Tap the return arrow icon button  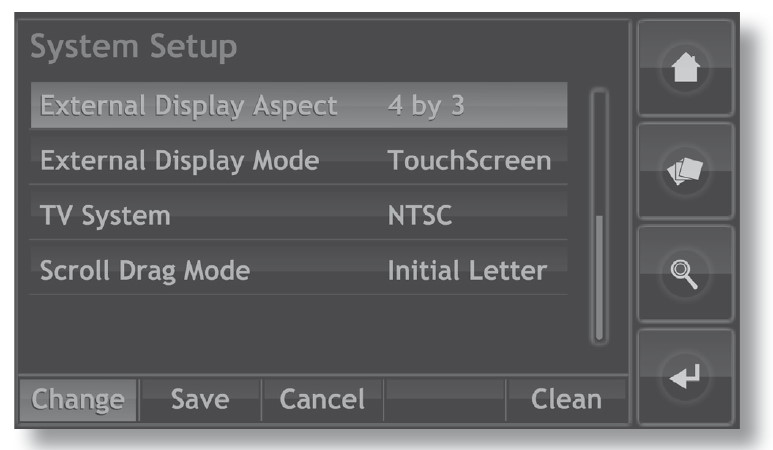(x=686, y=378)
